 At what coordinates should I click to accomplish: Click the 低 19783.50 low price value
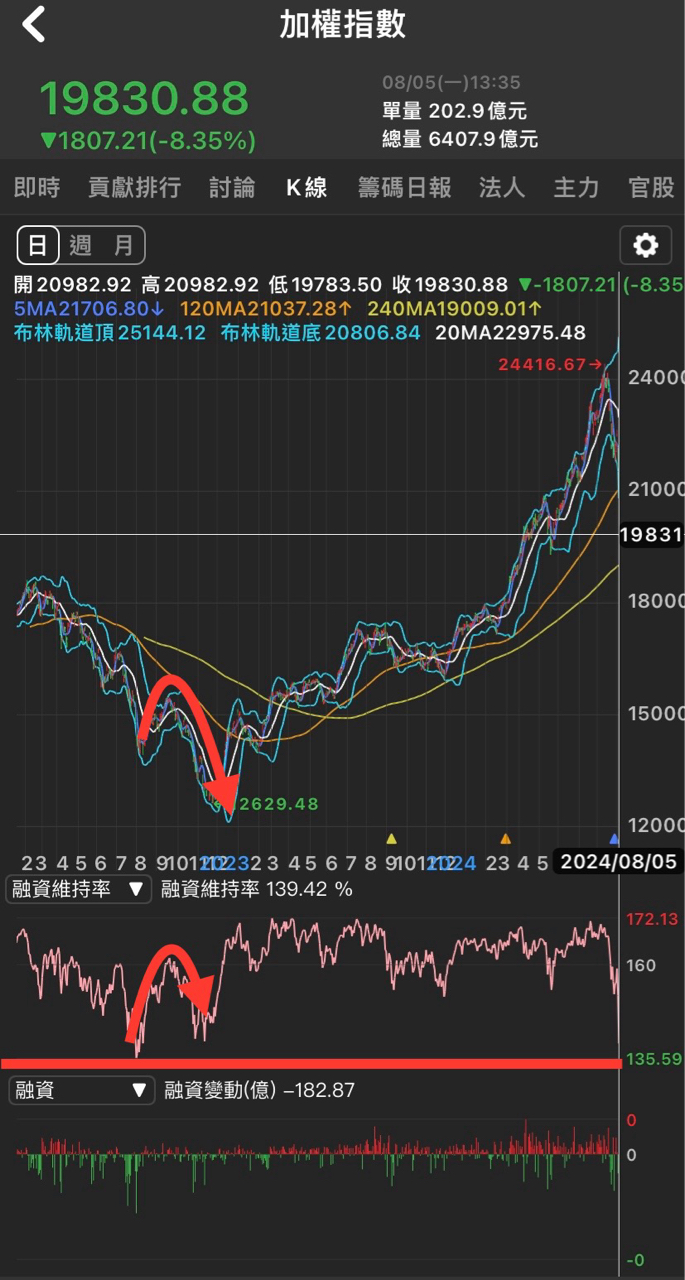pos(327,286)
